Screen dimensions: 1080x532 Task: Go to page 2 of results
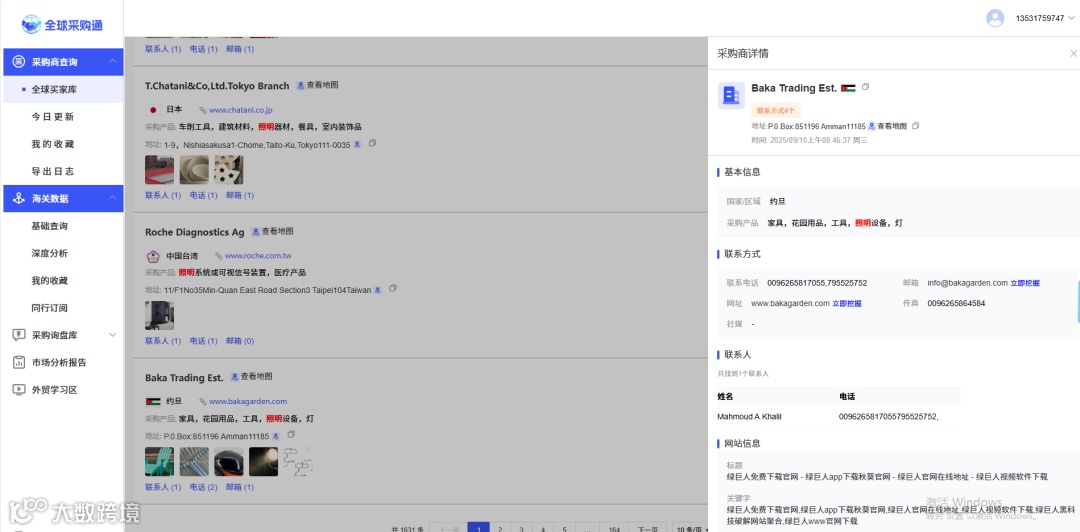(x=500, y=529)
